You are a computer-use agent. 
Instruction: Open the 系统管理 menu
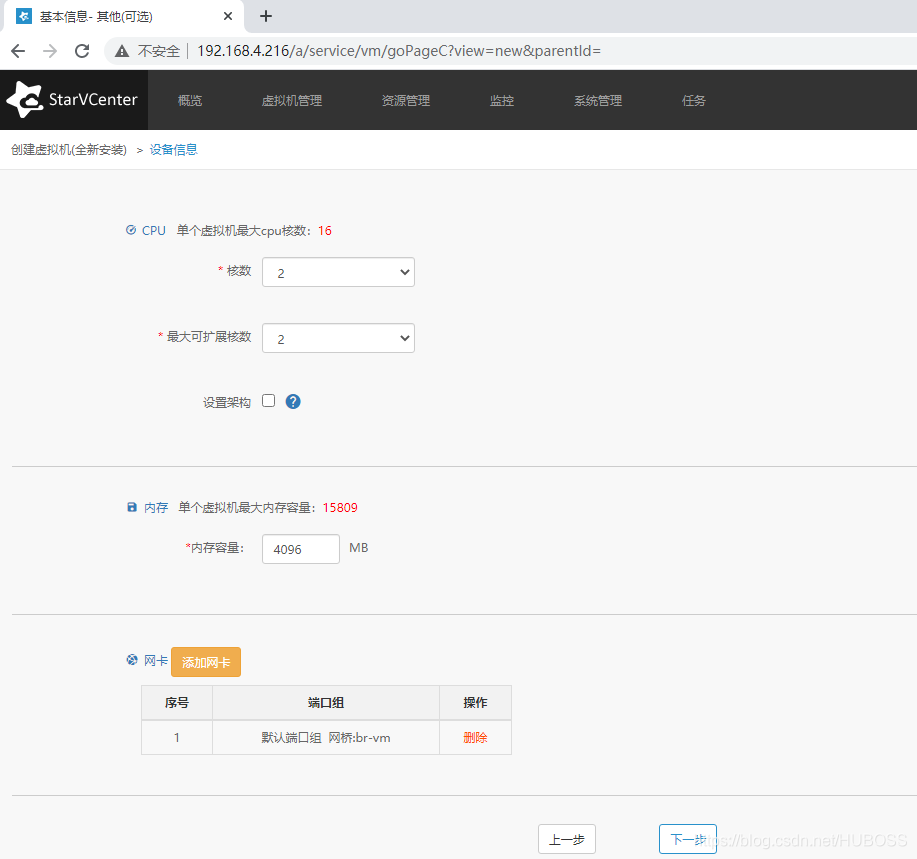[x=598, y=101]
